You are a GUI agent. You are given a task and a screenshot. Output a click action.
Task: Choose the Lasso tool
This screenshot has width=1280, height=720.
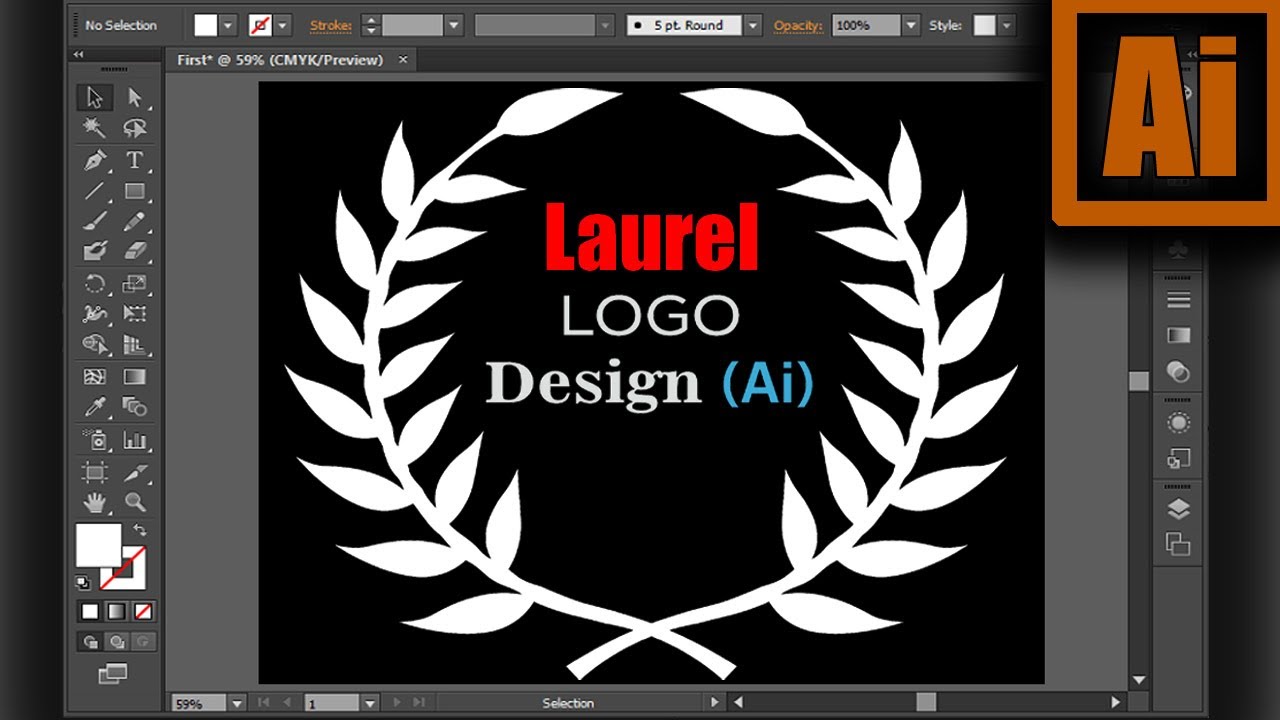[135, 128]
